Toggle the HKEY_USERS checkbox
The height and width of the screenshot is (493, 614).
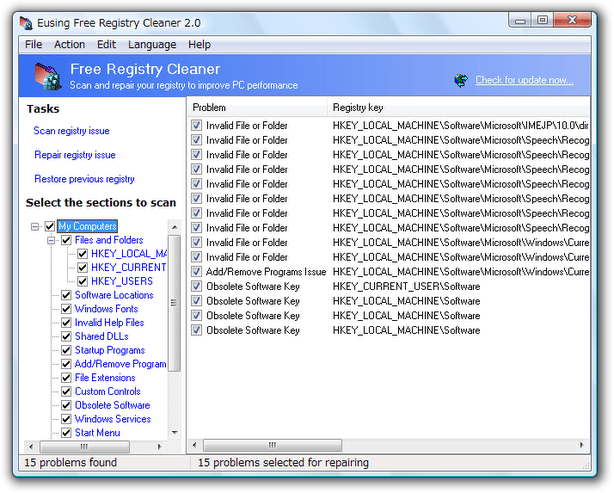82,281
